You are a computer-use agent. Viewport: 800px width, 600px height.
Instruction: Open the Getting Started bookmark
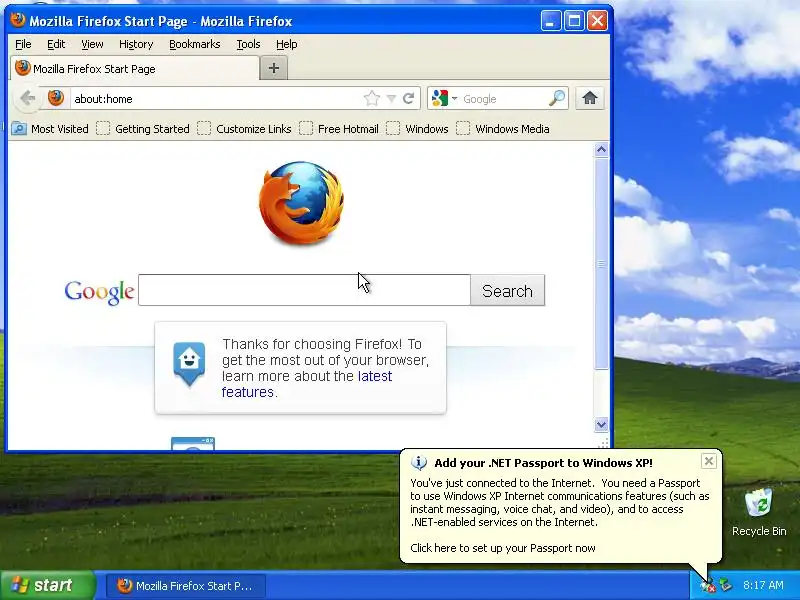pyautogui.click(x=143, y=129)
